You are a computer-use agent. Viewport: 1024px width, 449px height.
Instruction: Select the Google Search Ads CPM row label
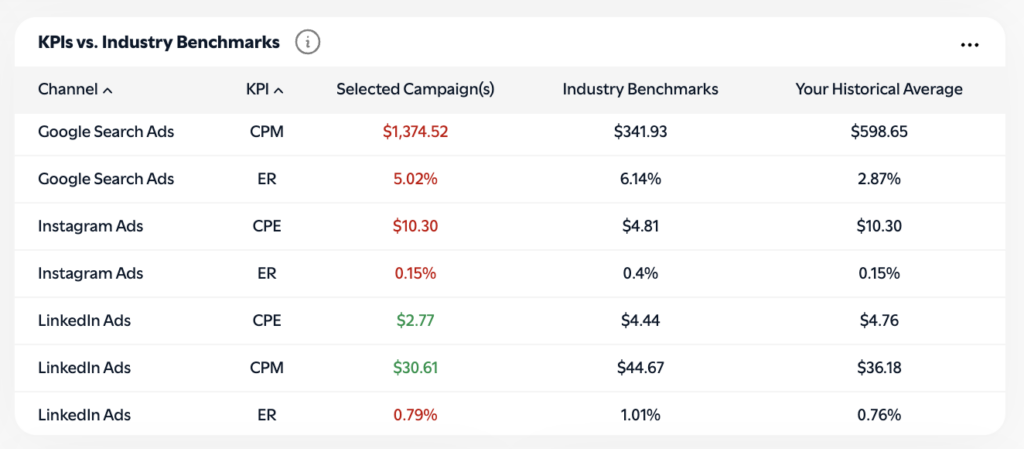click(x=106, y=131)
